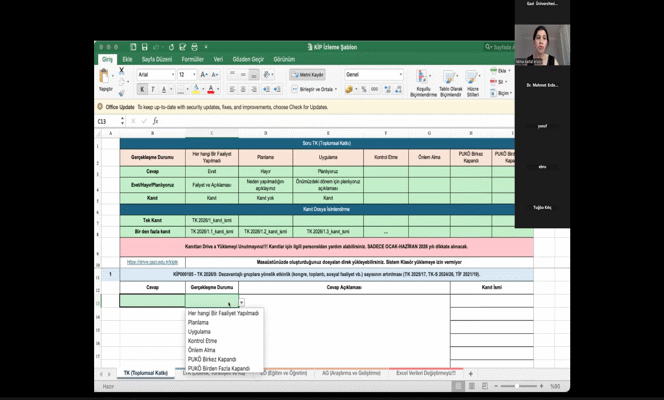Click the percent style icon
Viewport: 664px width, 400px height.
point(363,89)
